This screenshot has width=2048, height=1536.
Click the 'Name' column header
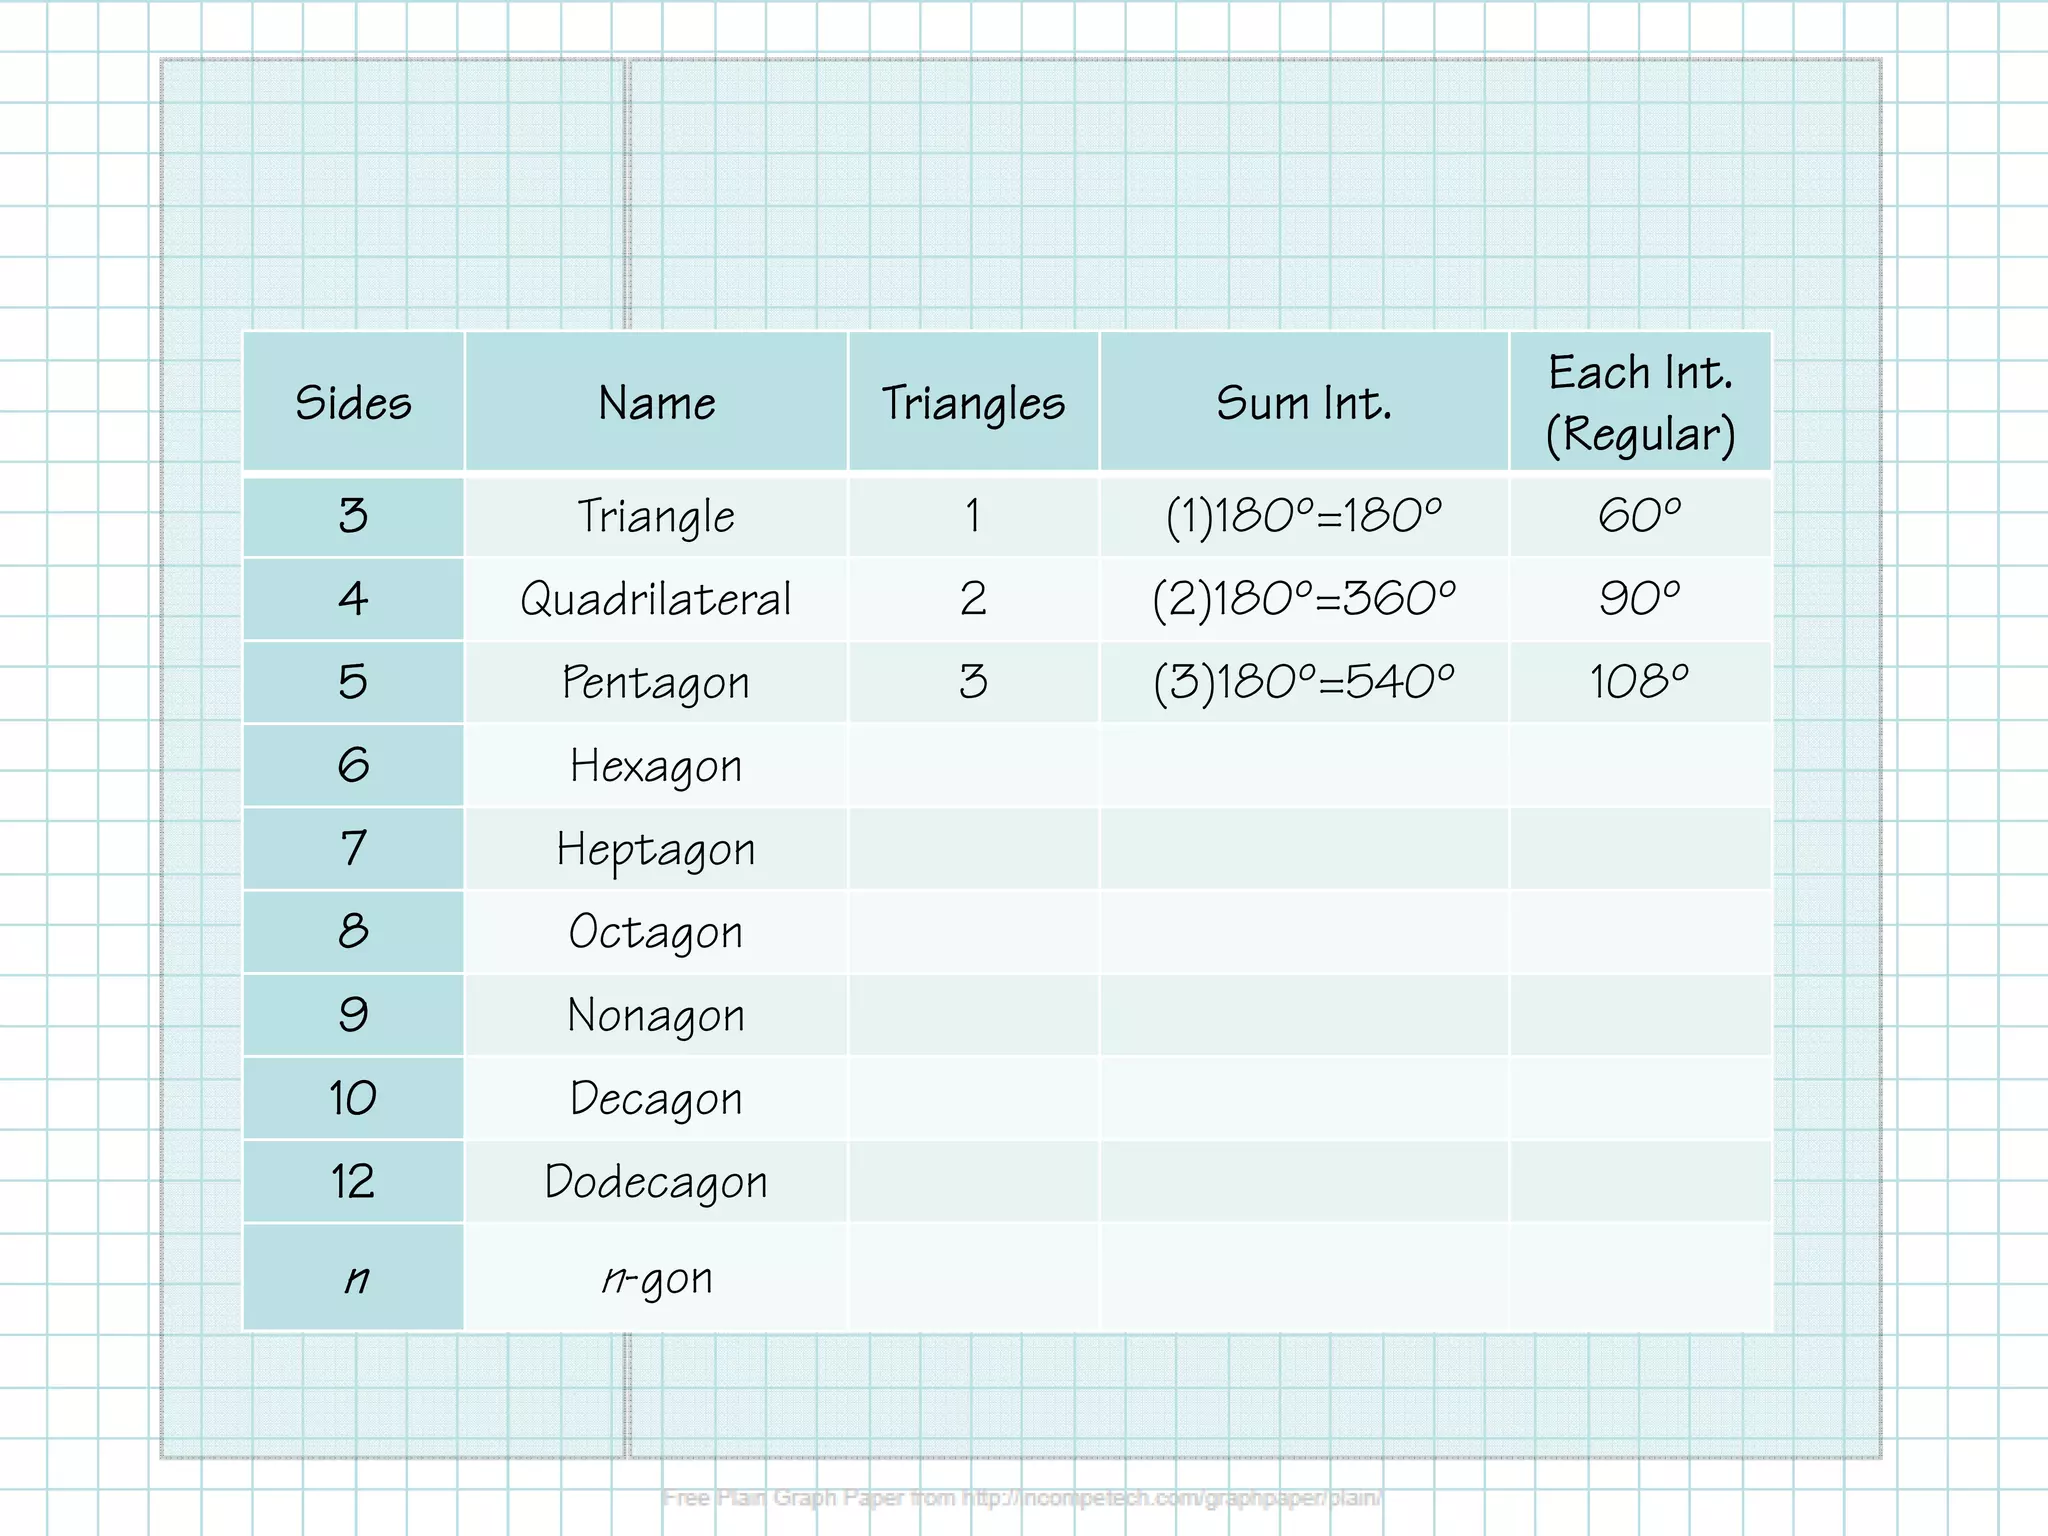[656, 401]
